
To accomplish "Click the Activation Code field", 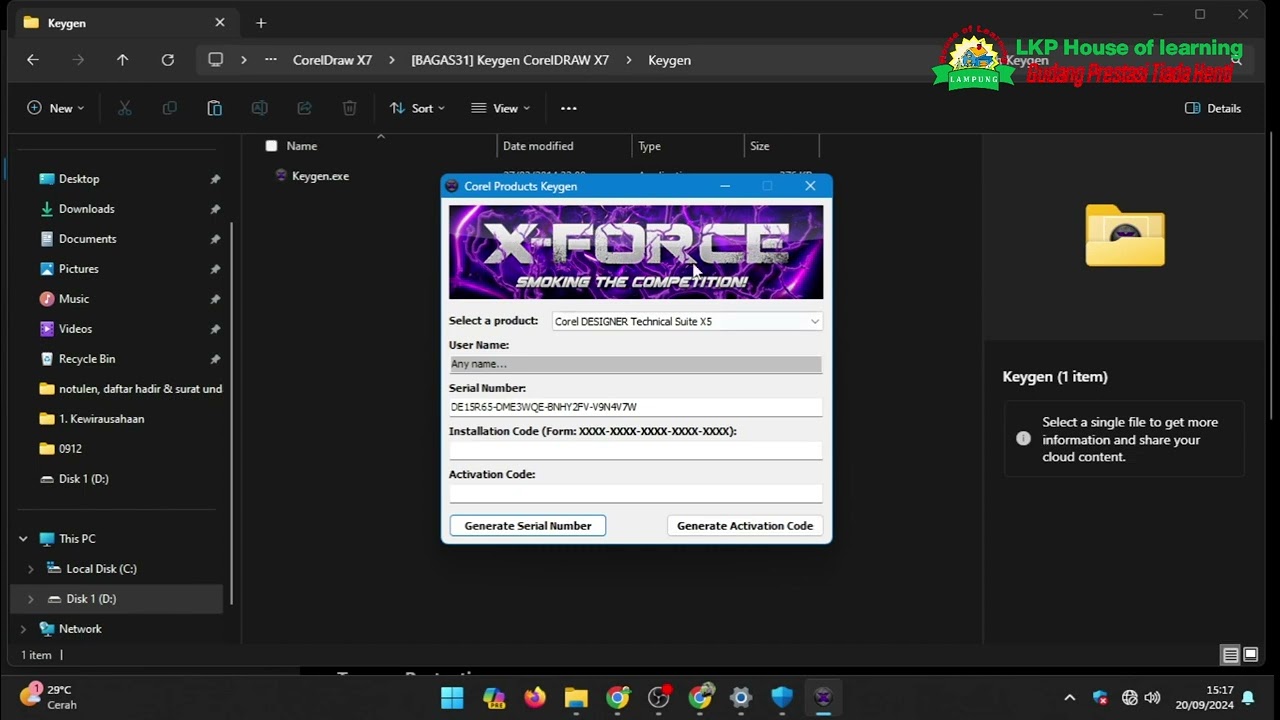I will pyautogui.click(x=636, y=493).
